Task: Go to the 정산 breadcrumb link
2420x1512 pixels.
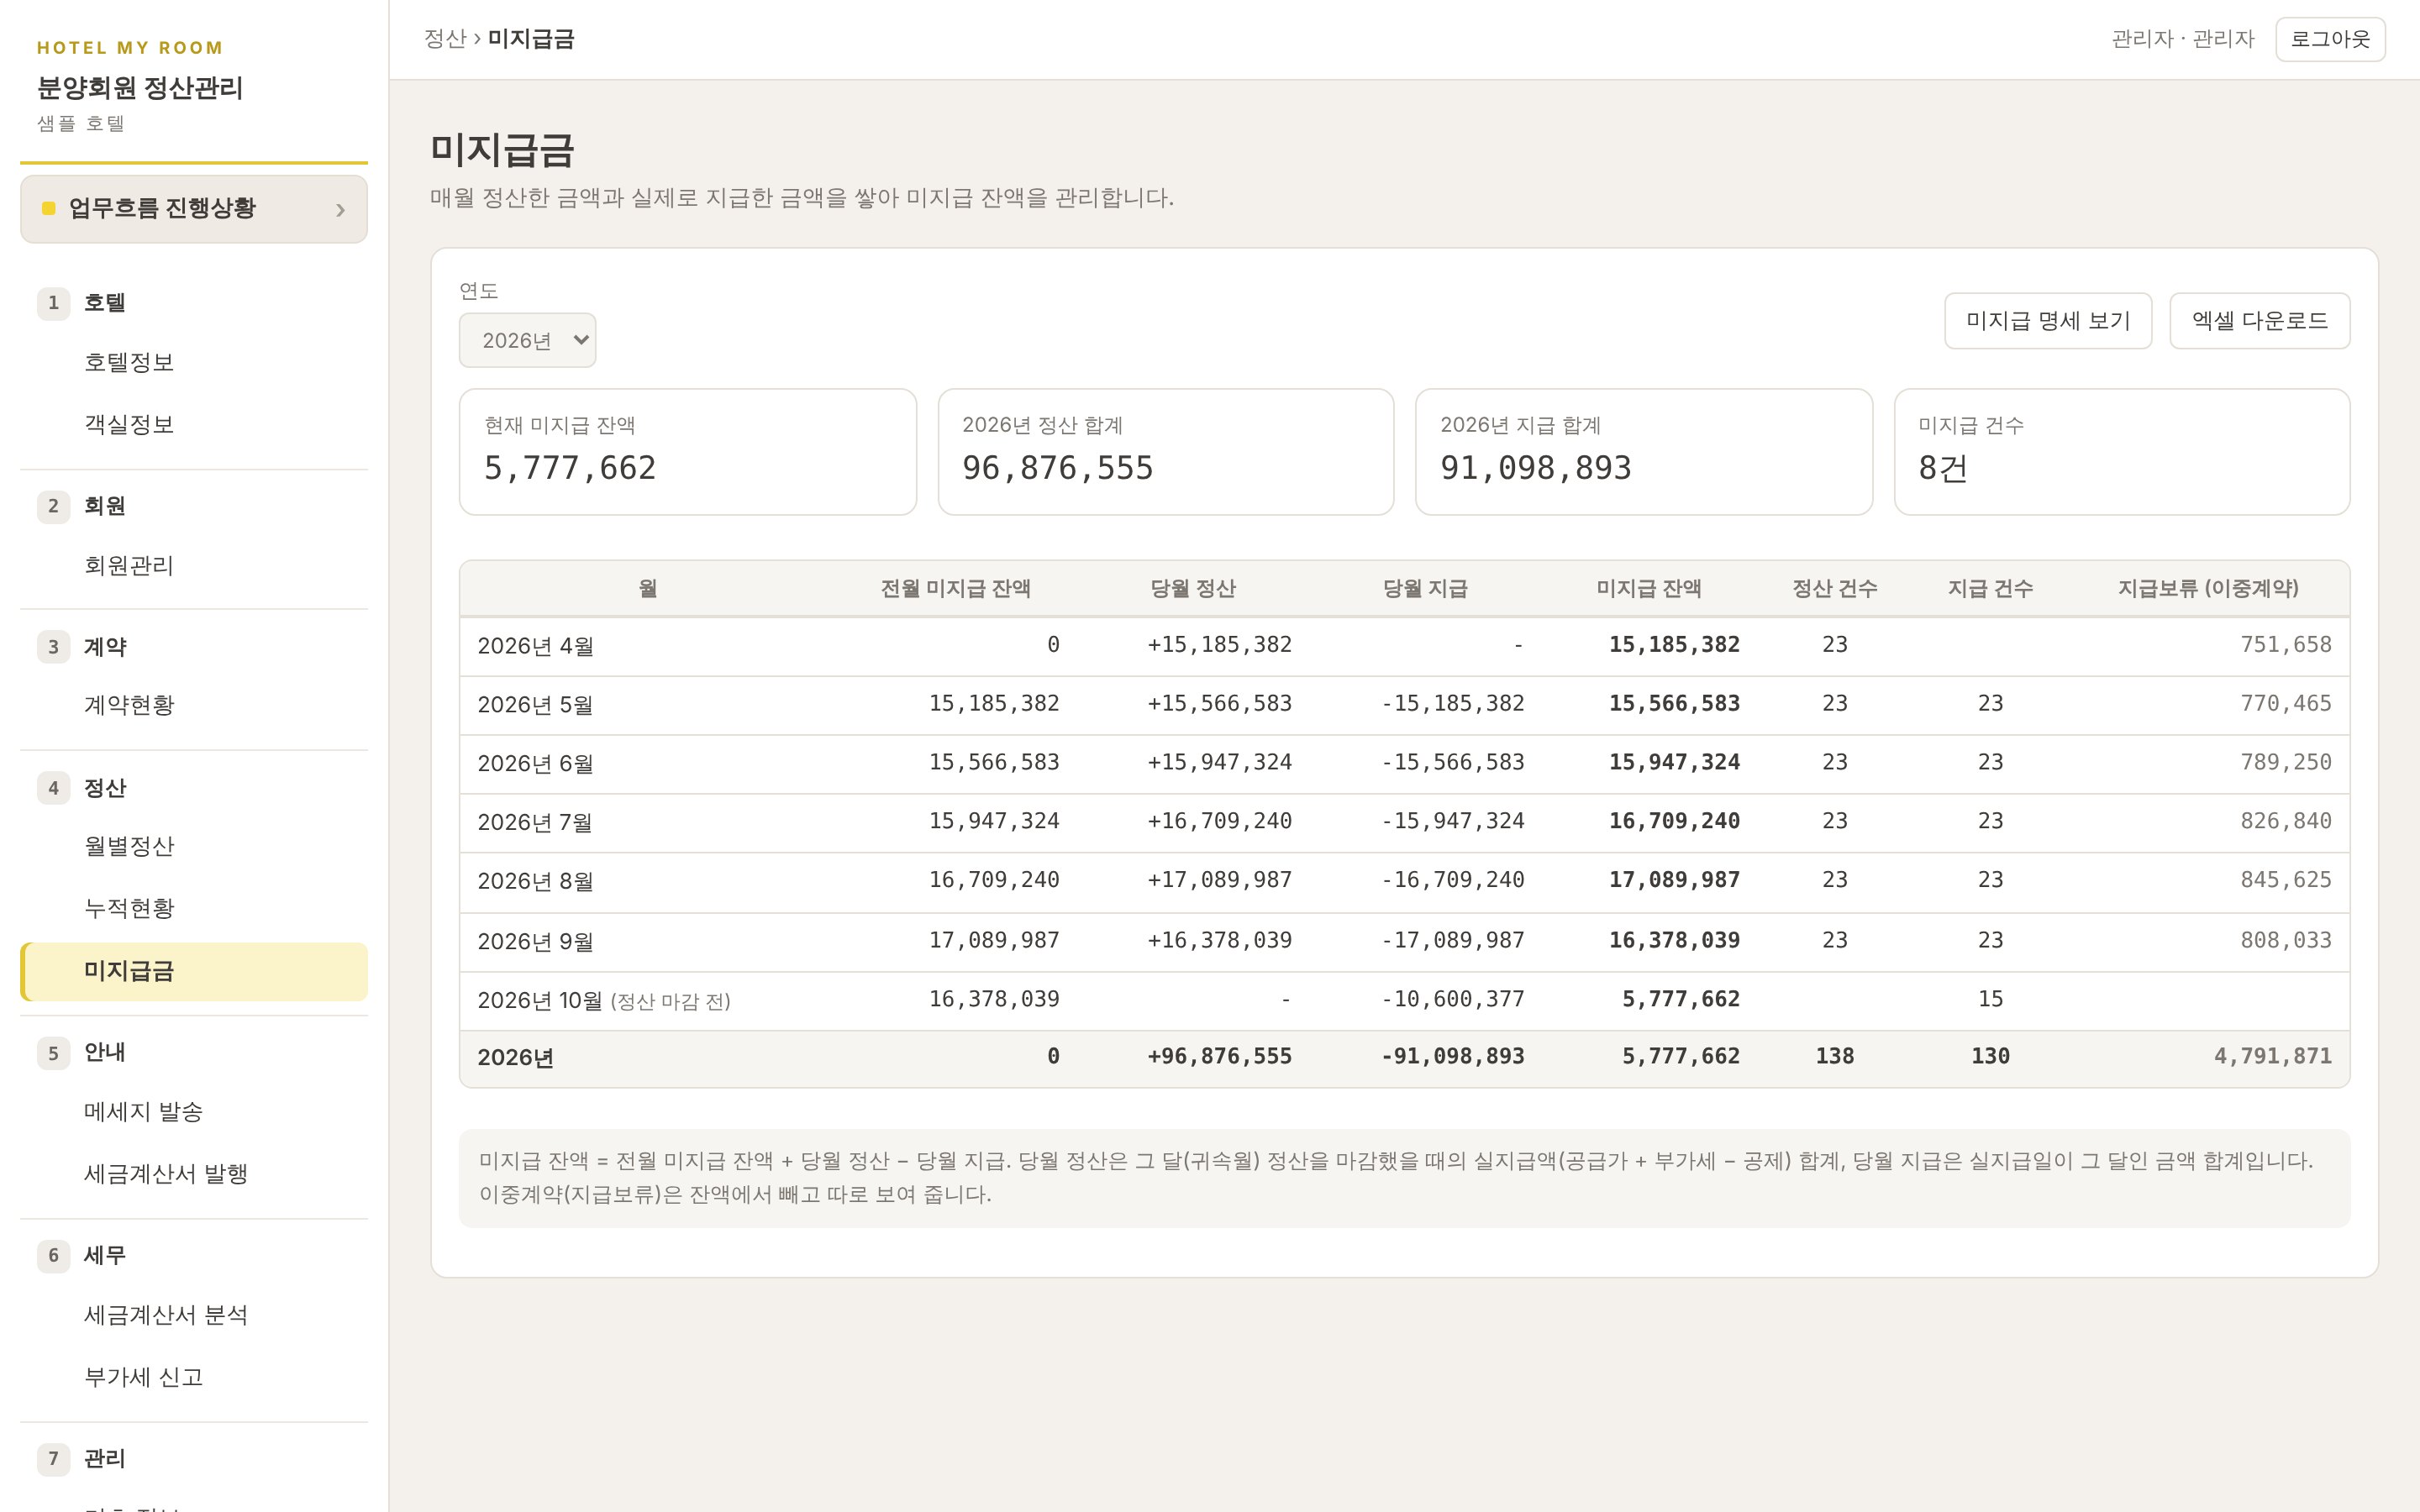Action: click(445, 39)
